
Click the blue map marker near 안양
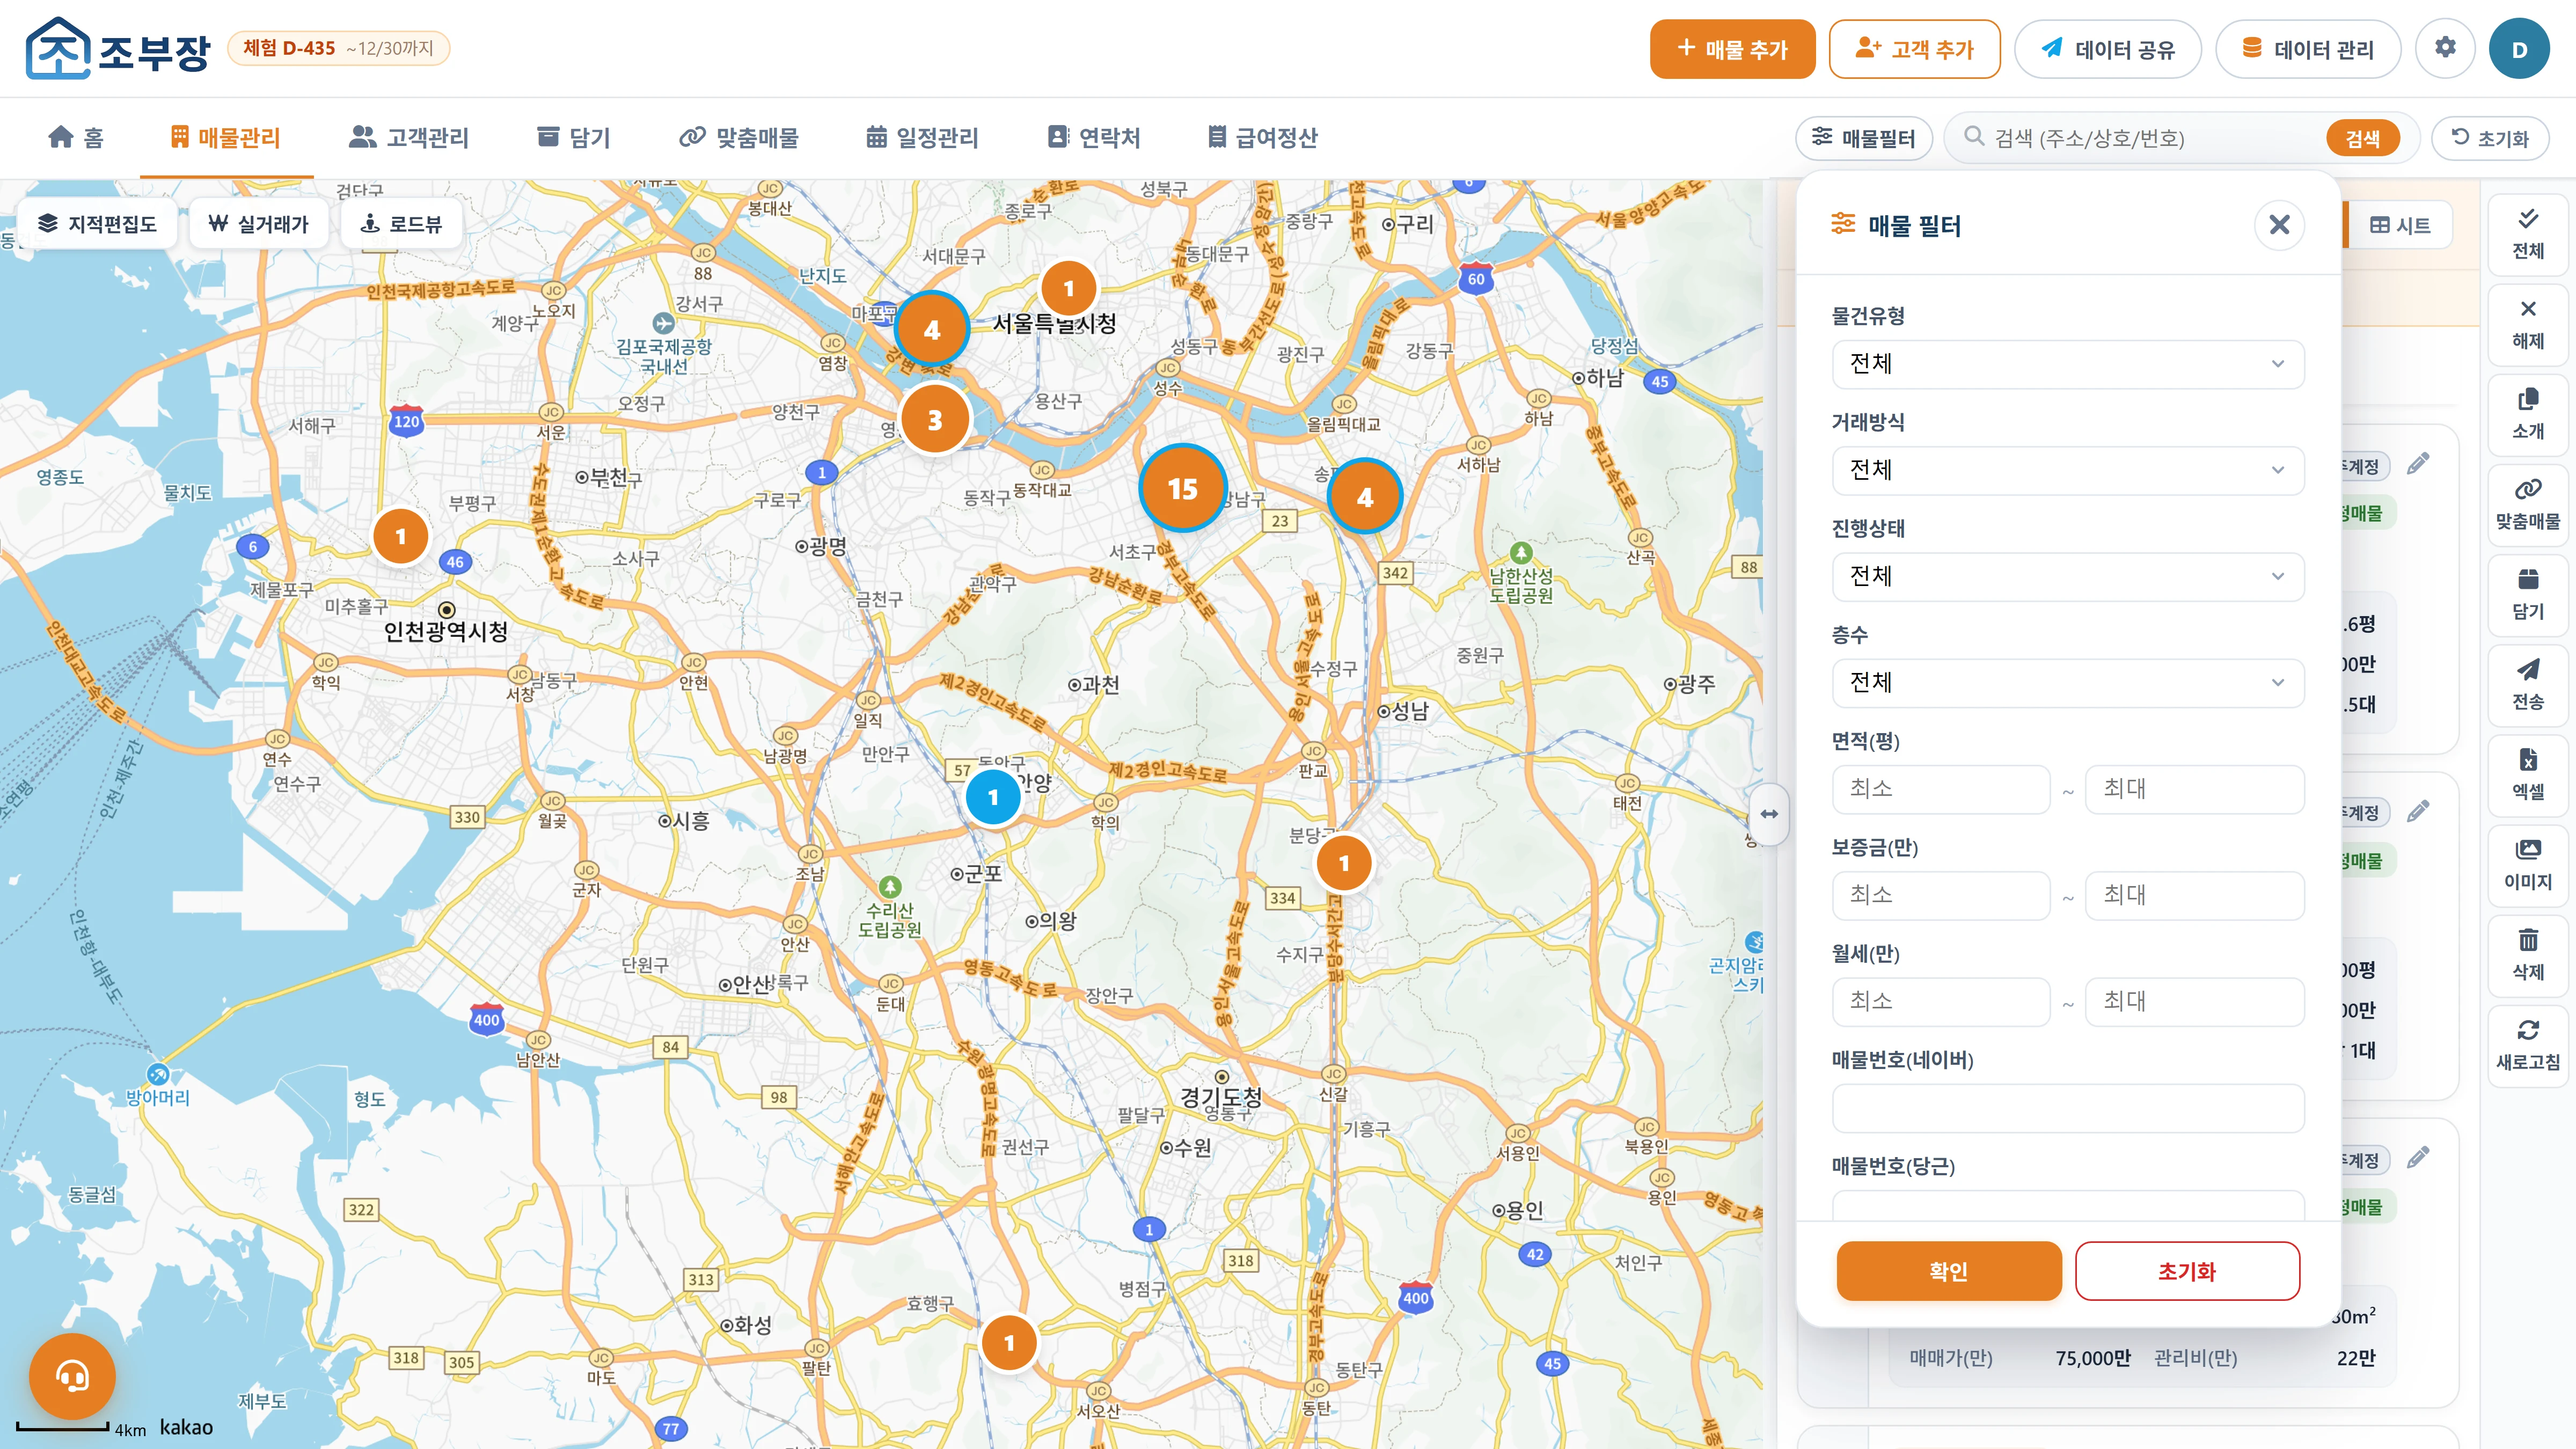pos(993,797)
